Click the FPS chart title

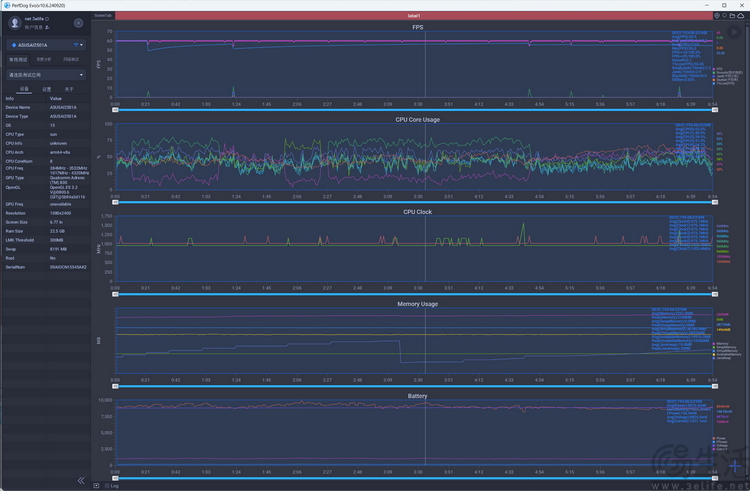[418, 27]
